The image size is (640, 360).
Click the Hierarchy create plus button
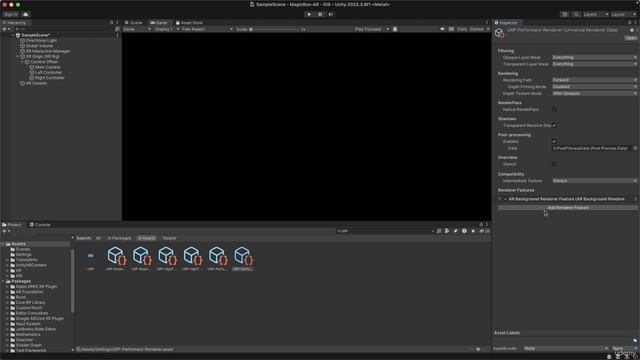coord(6,29)
